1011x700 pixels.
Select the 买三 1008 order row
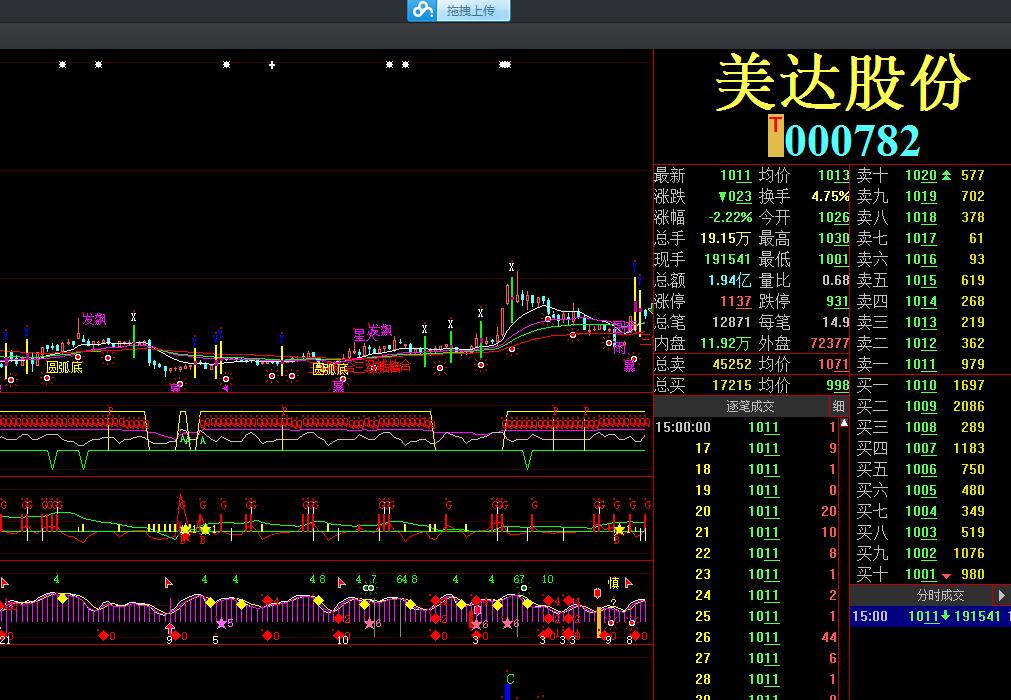(x=921, y=427)
